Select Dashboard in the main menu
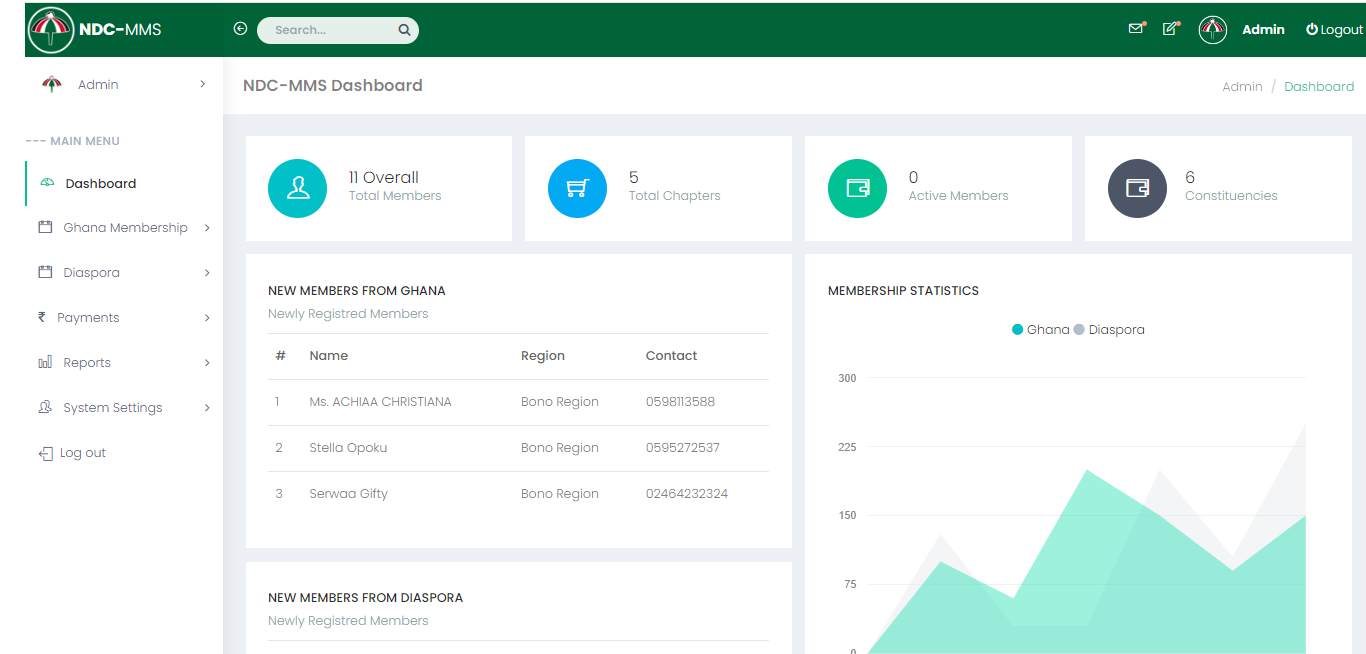 [100, 184]
